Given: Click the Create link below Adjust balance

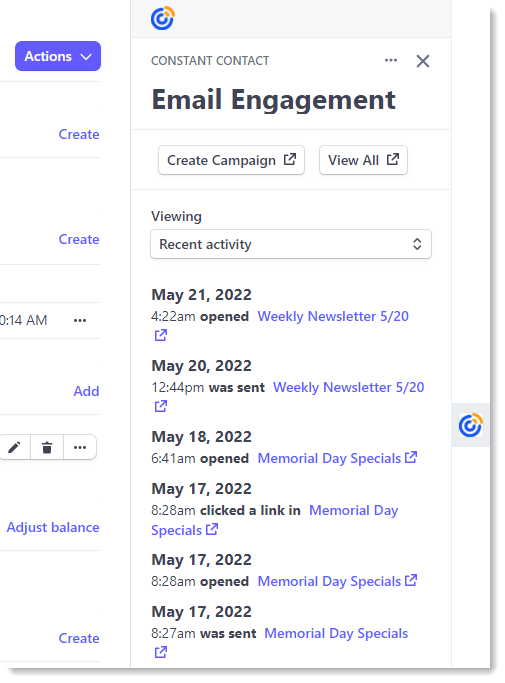Looking at the screenshot, I should 79,638.
